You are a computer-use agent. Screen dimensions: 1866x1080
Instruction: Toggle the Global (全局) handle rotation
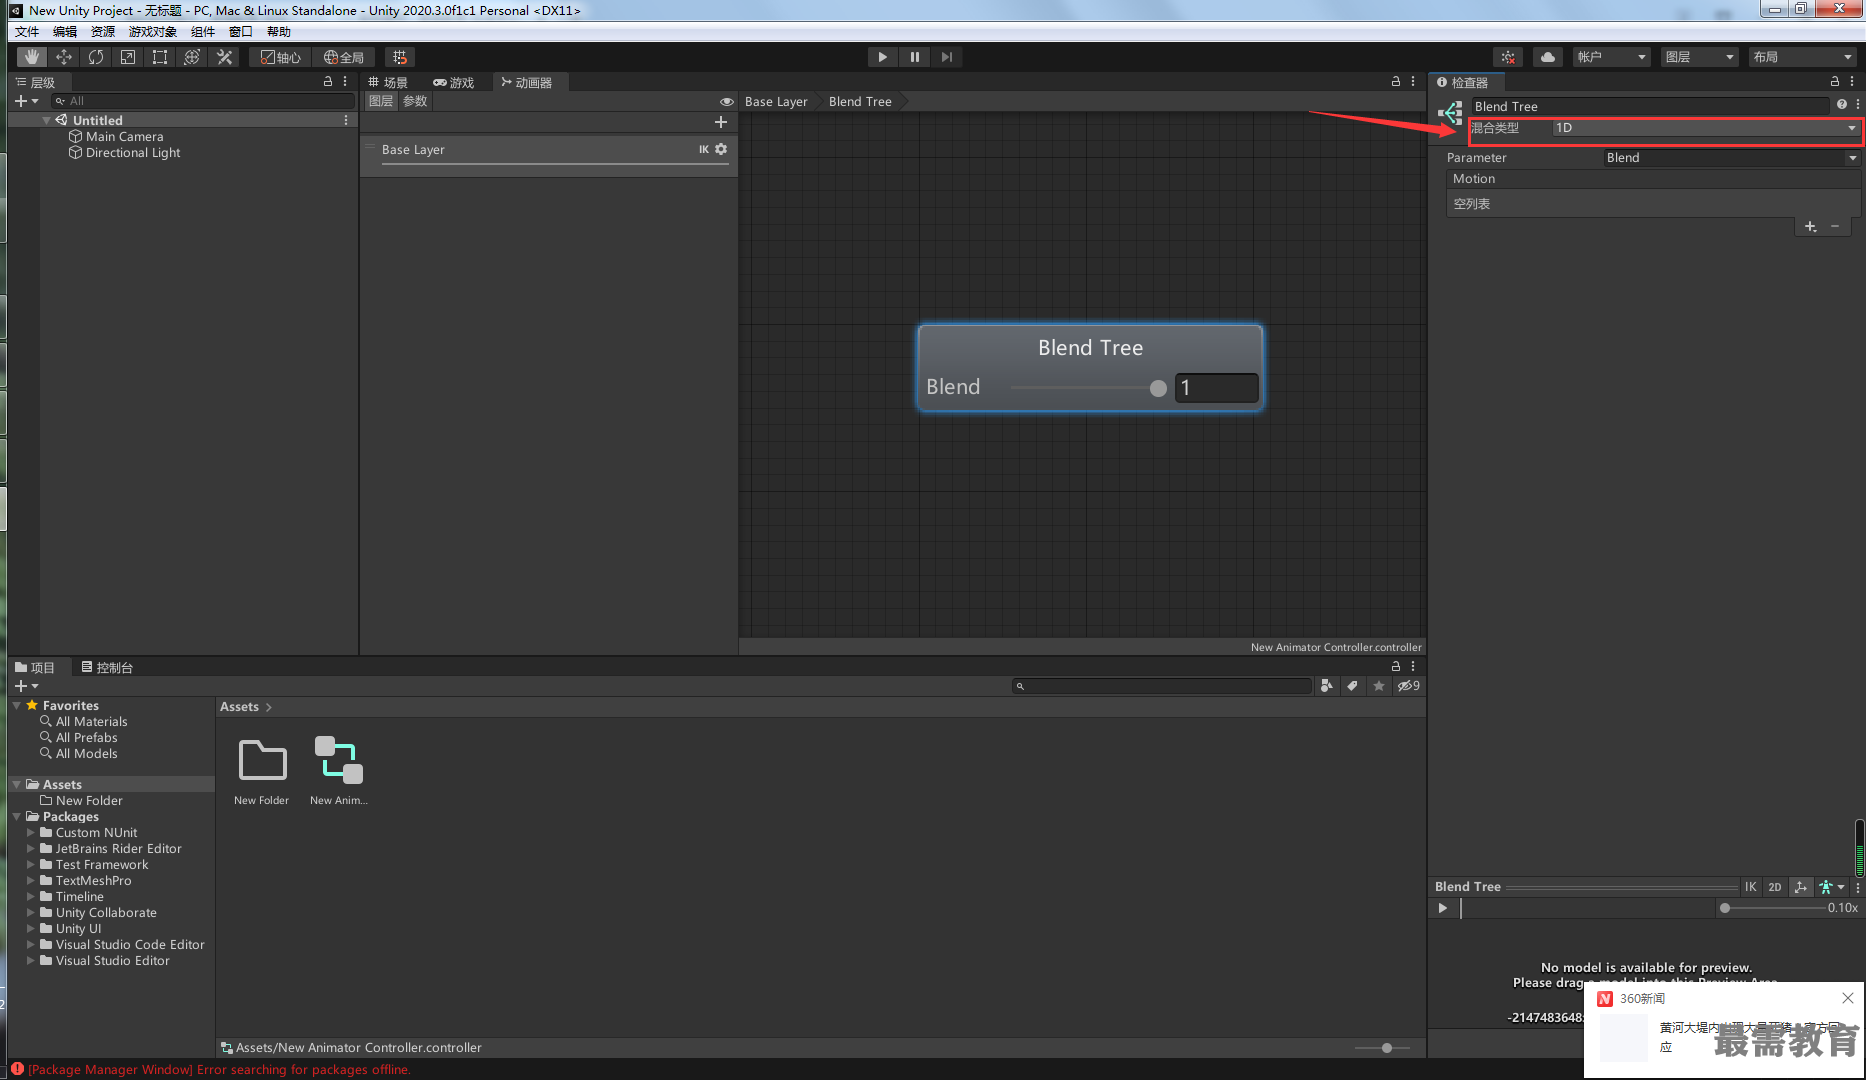344,57
